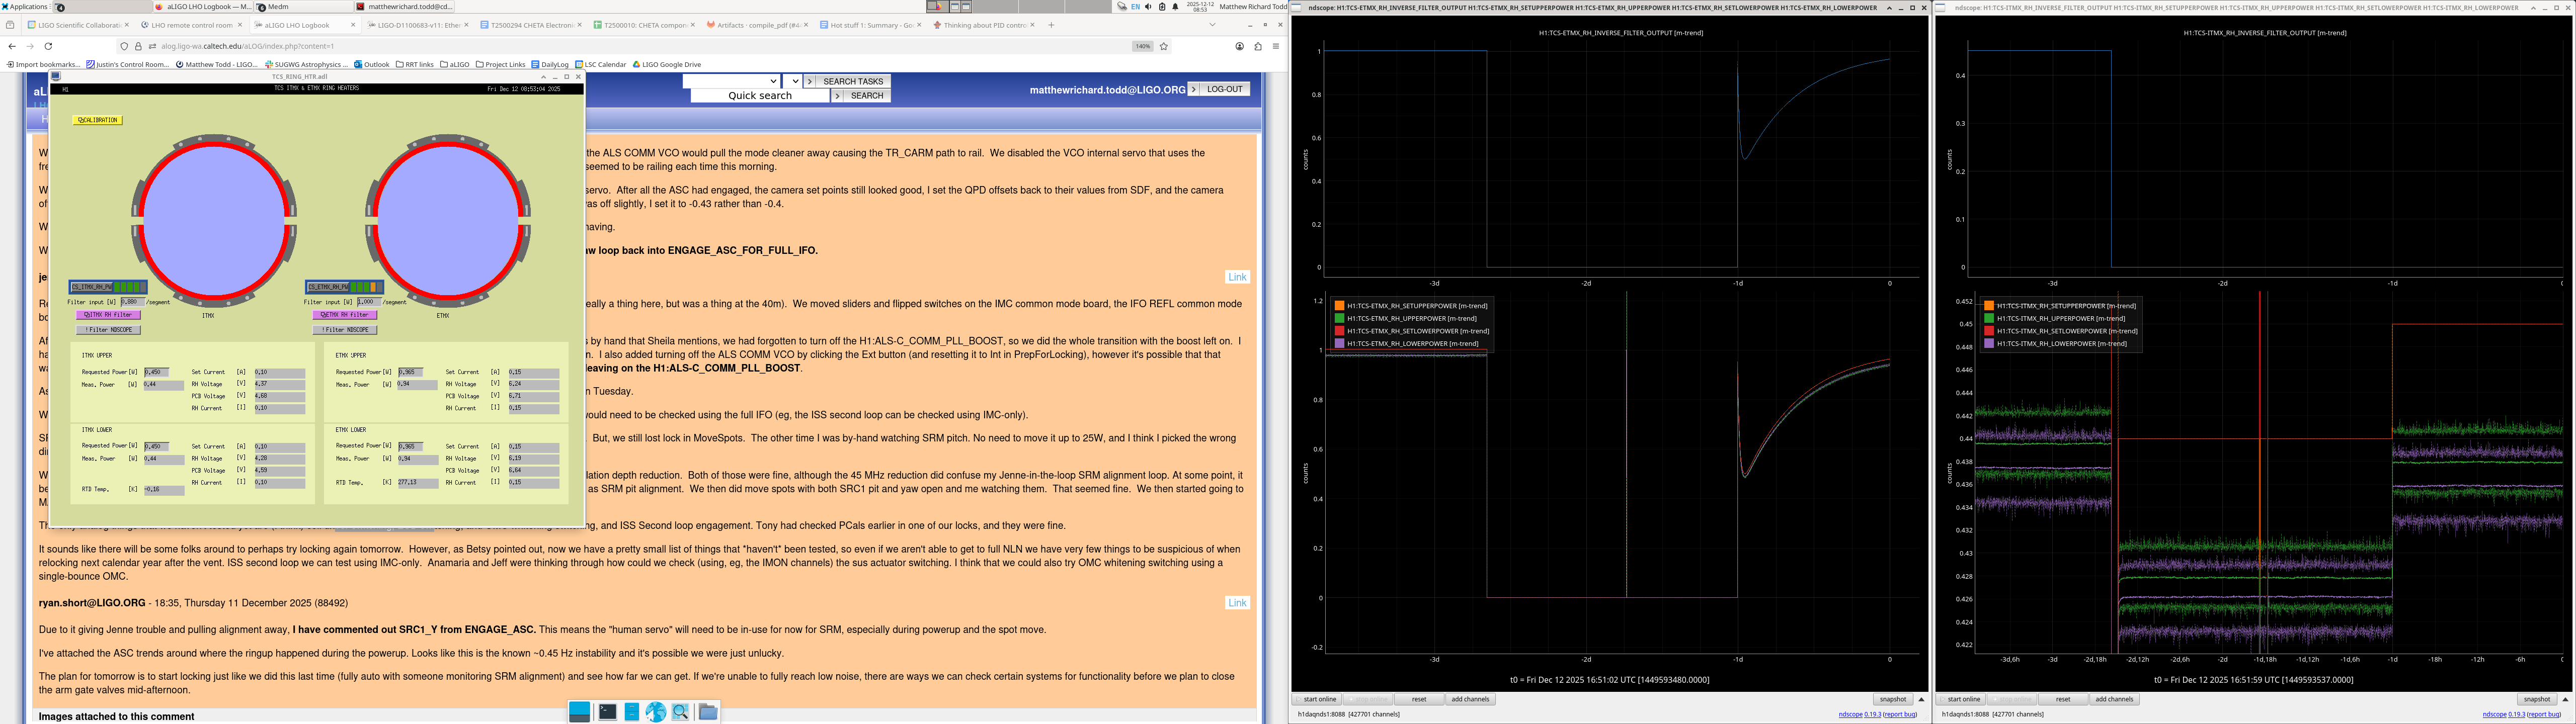Click the system volume speaker icon
This screenshot has width=2576, height=724.
click(1148, 6)
